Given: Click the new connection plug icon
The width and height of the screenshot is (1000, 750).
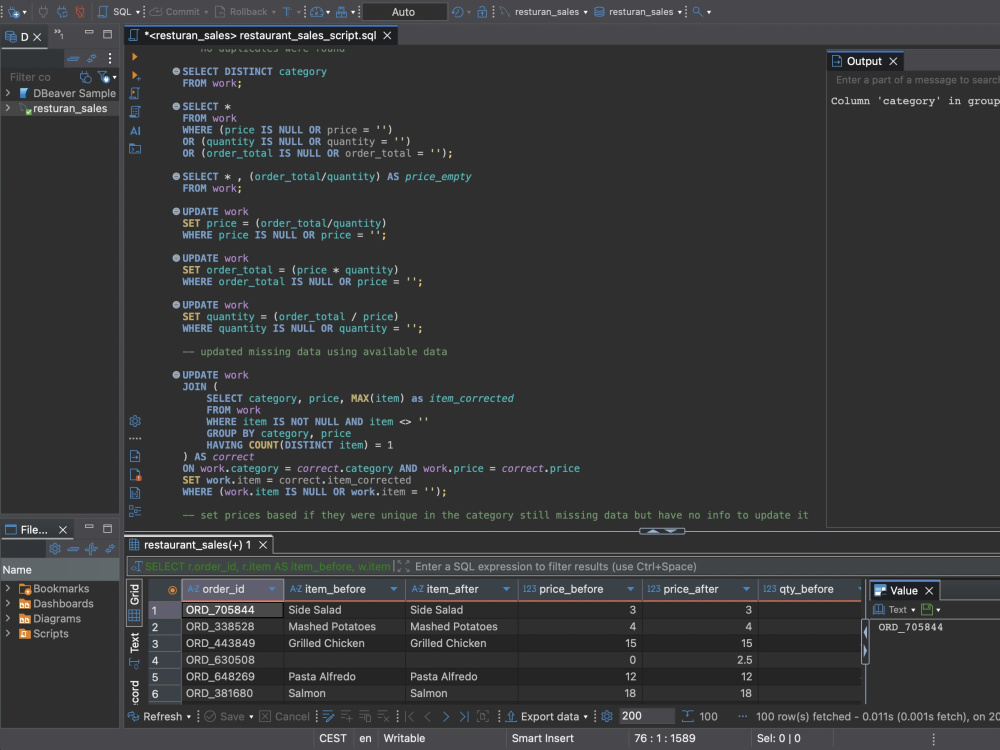Looking at the screenshot, I should pyautogui.click(x=13, y=11).
